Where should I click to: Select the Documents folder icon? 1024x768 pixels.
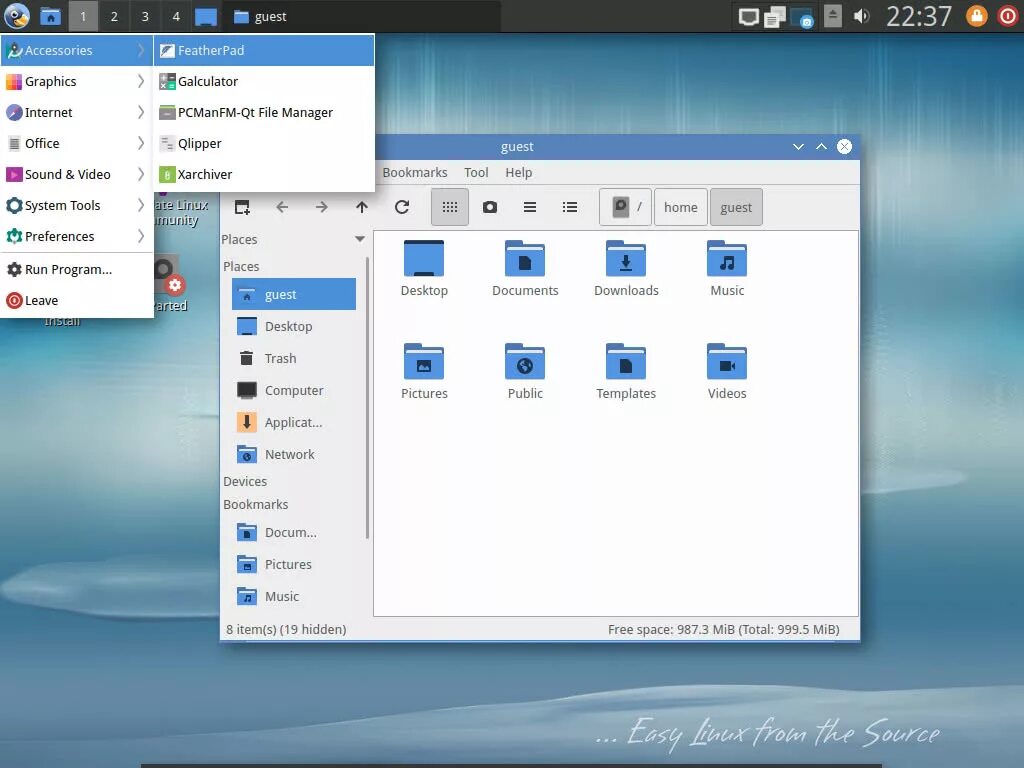click(x=525, y=268)
